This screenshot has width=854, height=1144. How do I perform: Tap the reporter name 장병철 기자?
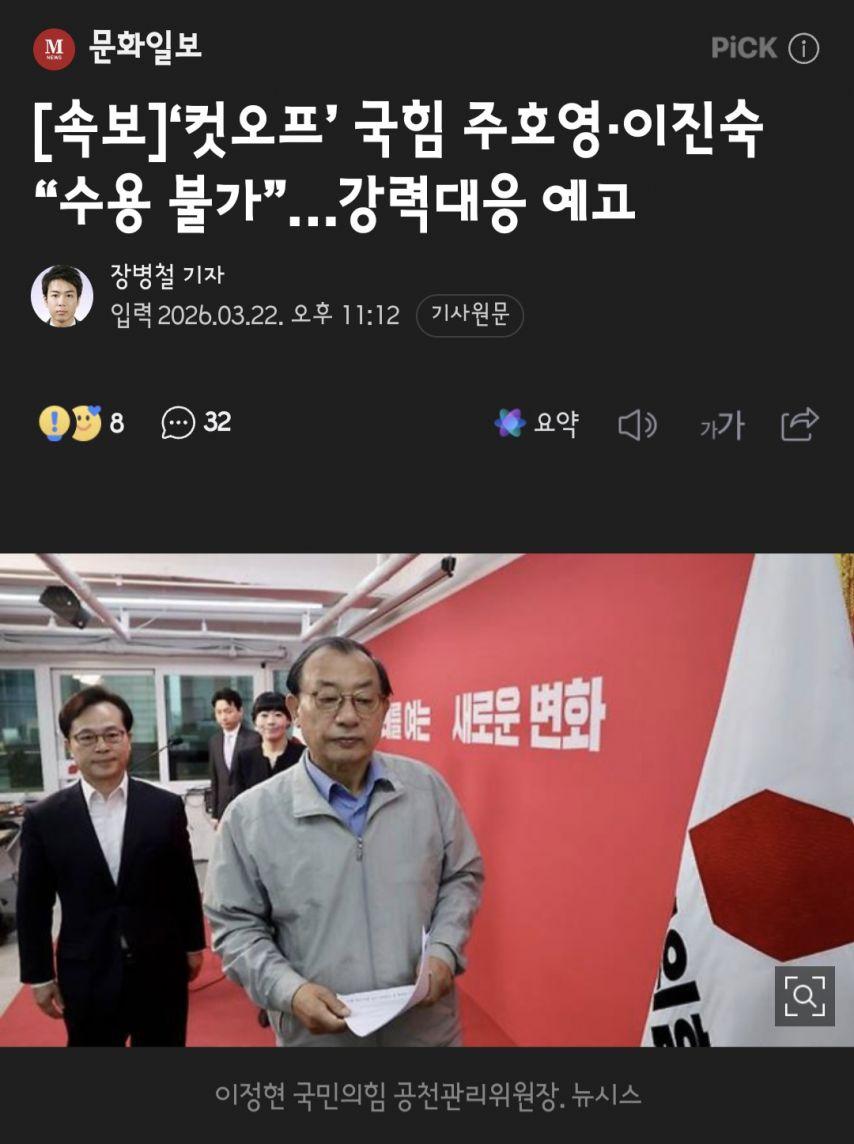[x=166, y=275]
